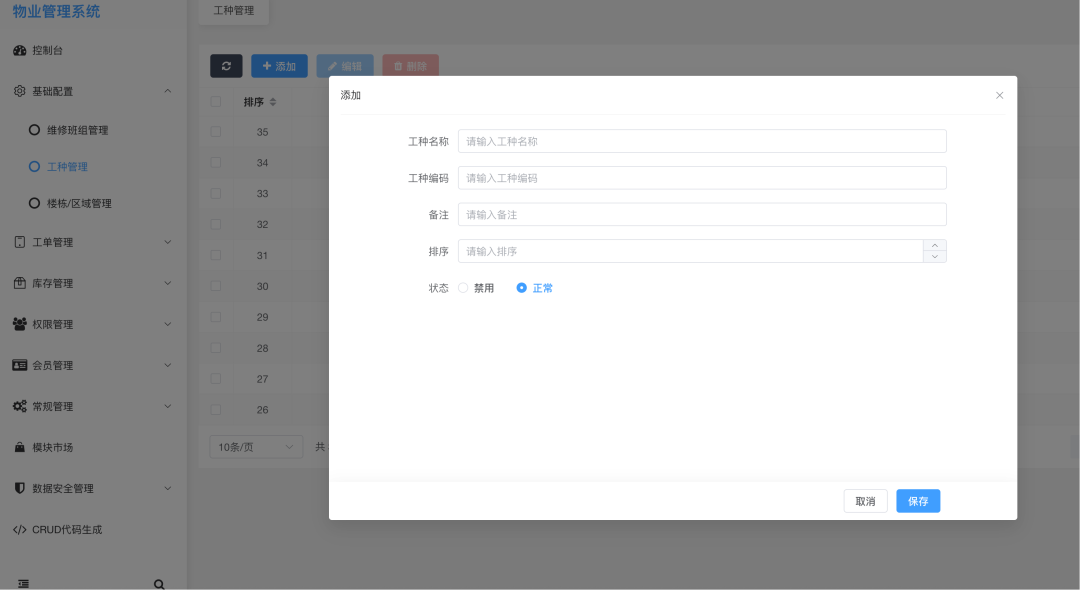Check the row checkbox for 排序 35

216,131
